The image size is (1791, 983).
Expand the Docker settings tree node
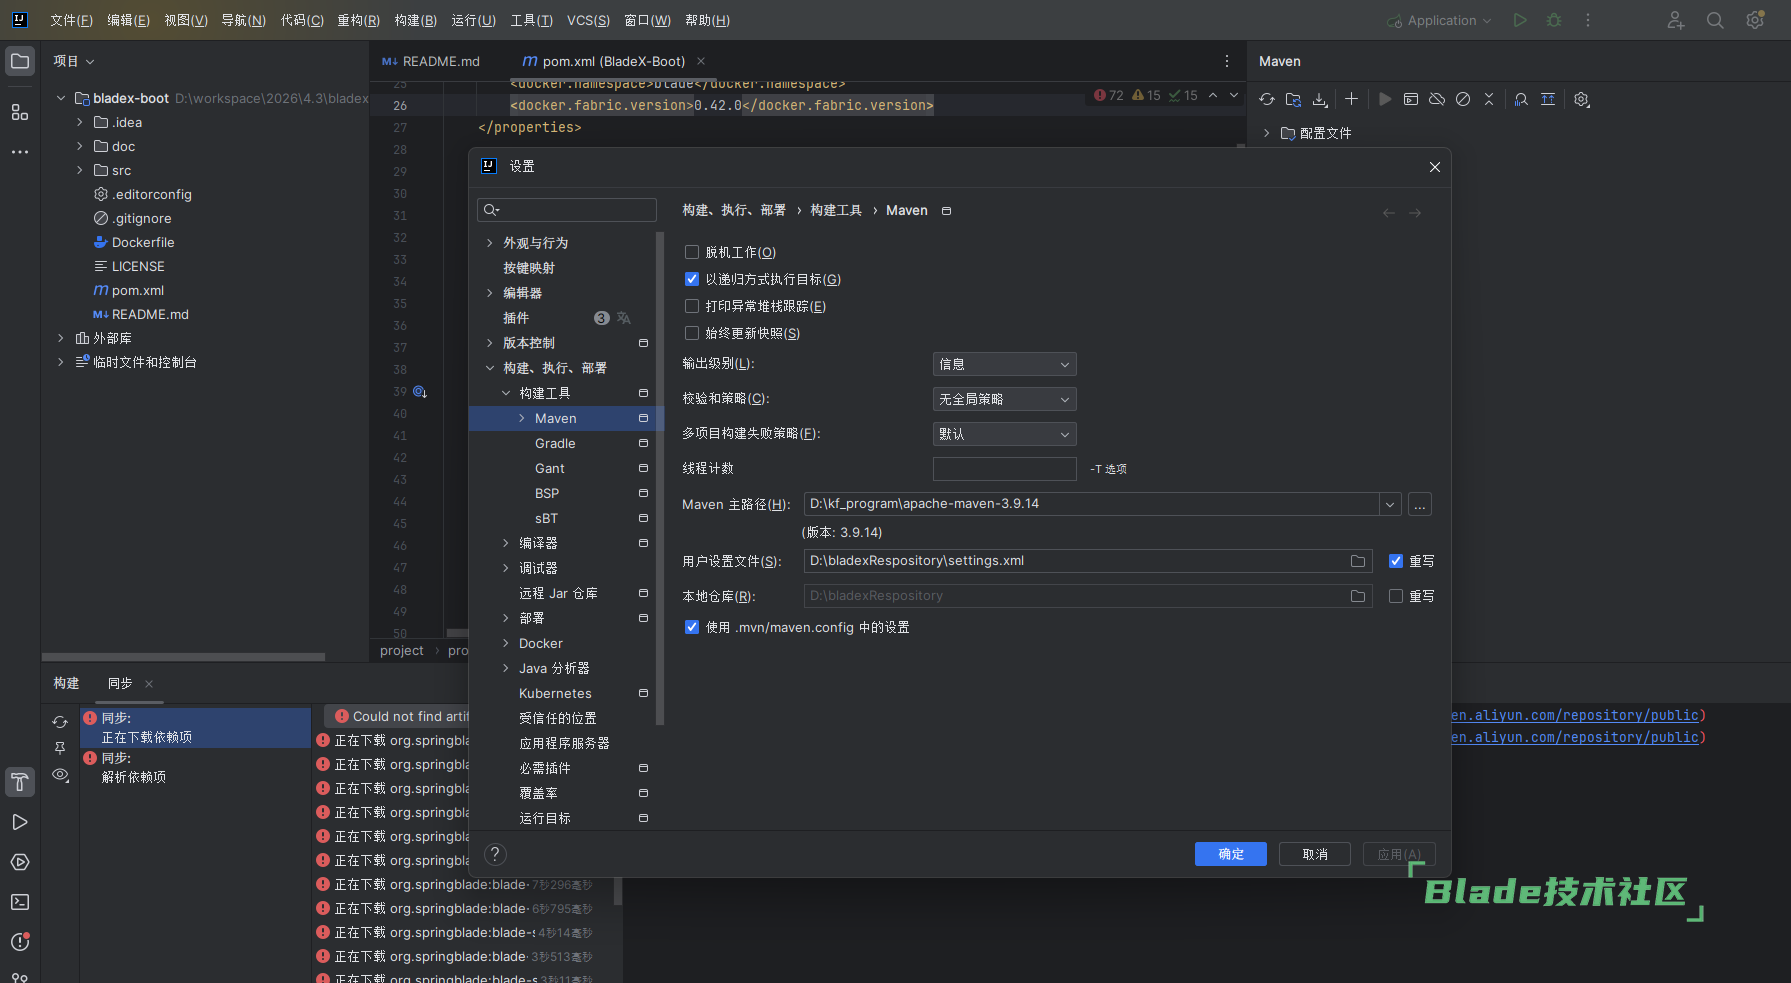(x=506, y=643)
